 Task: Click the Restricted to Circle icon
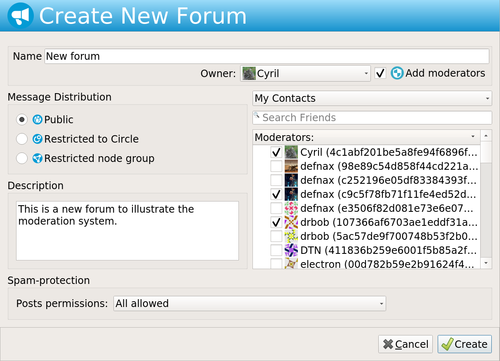click(37, 139)
